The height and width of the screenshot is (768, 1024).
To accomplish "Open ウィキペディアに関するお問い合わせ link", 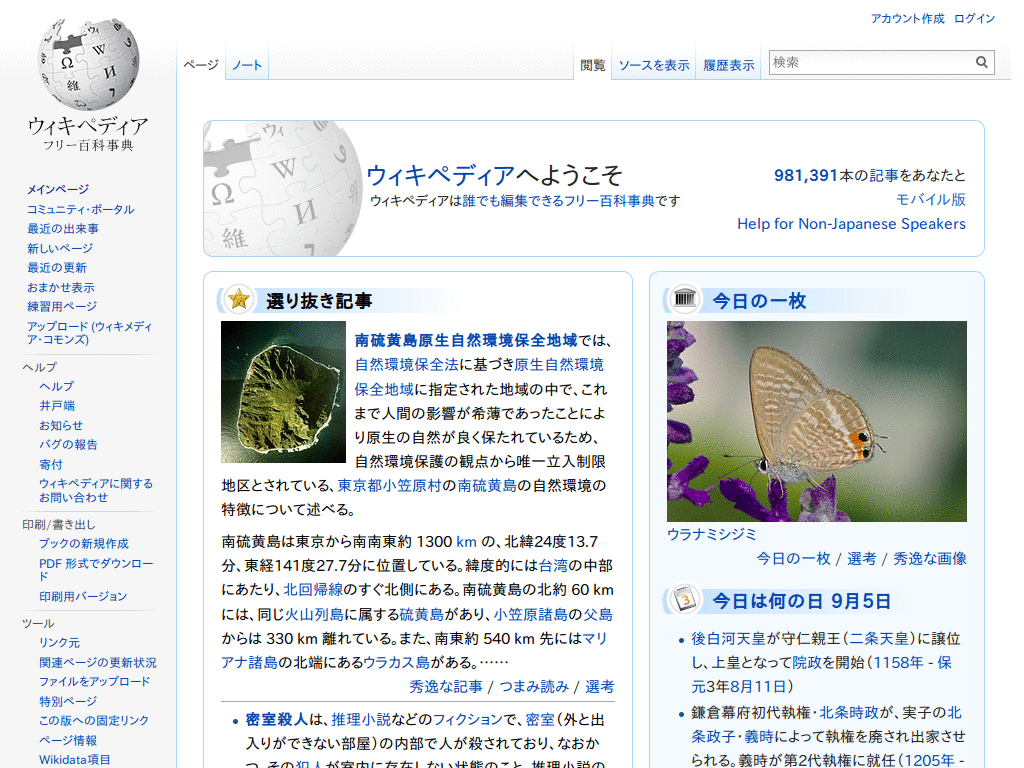I will pos(96,490).
